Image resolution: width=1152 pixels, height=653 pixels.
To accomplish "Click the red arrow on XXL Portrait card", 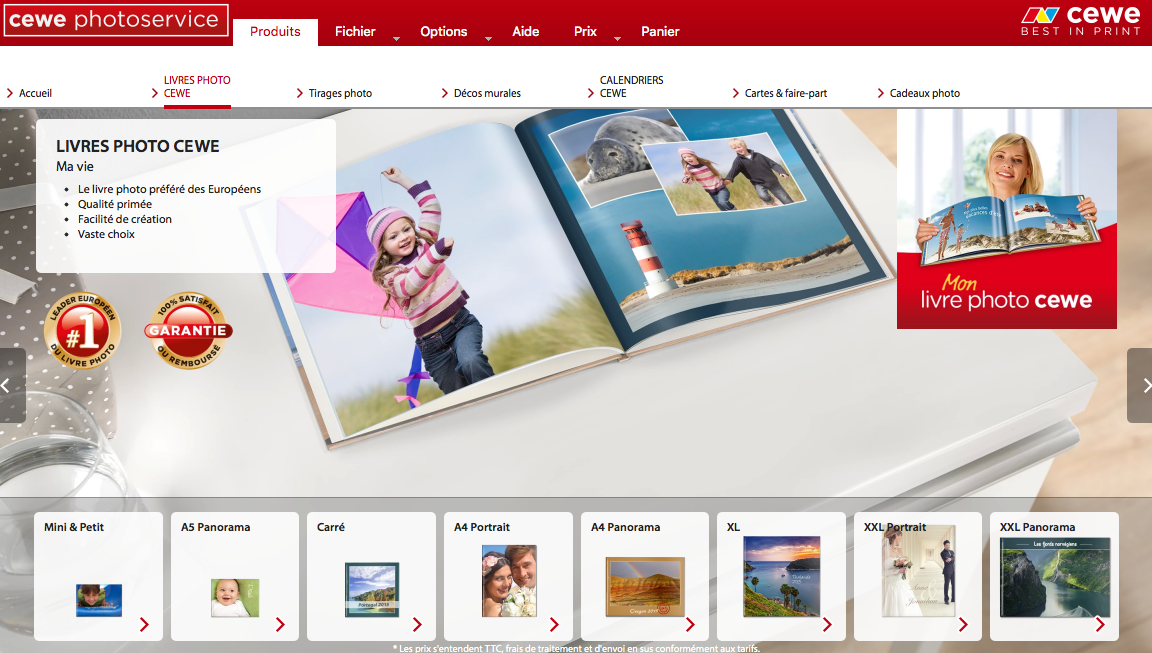I will tap(963, 624).
